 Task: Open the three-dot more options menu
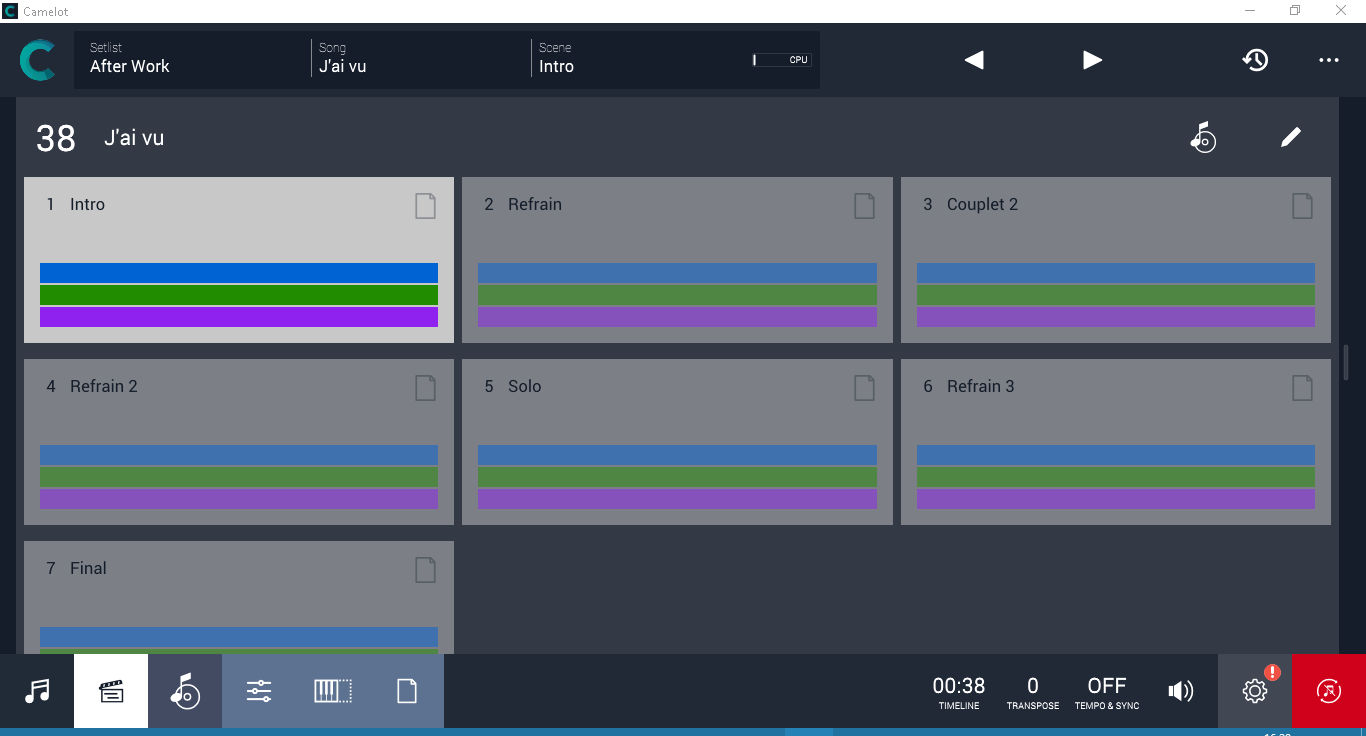1328,60
